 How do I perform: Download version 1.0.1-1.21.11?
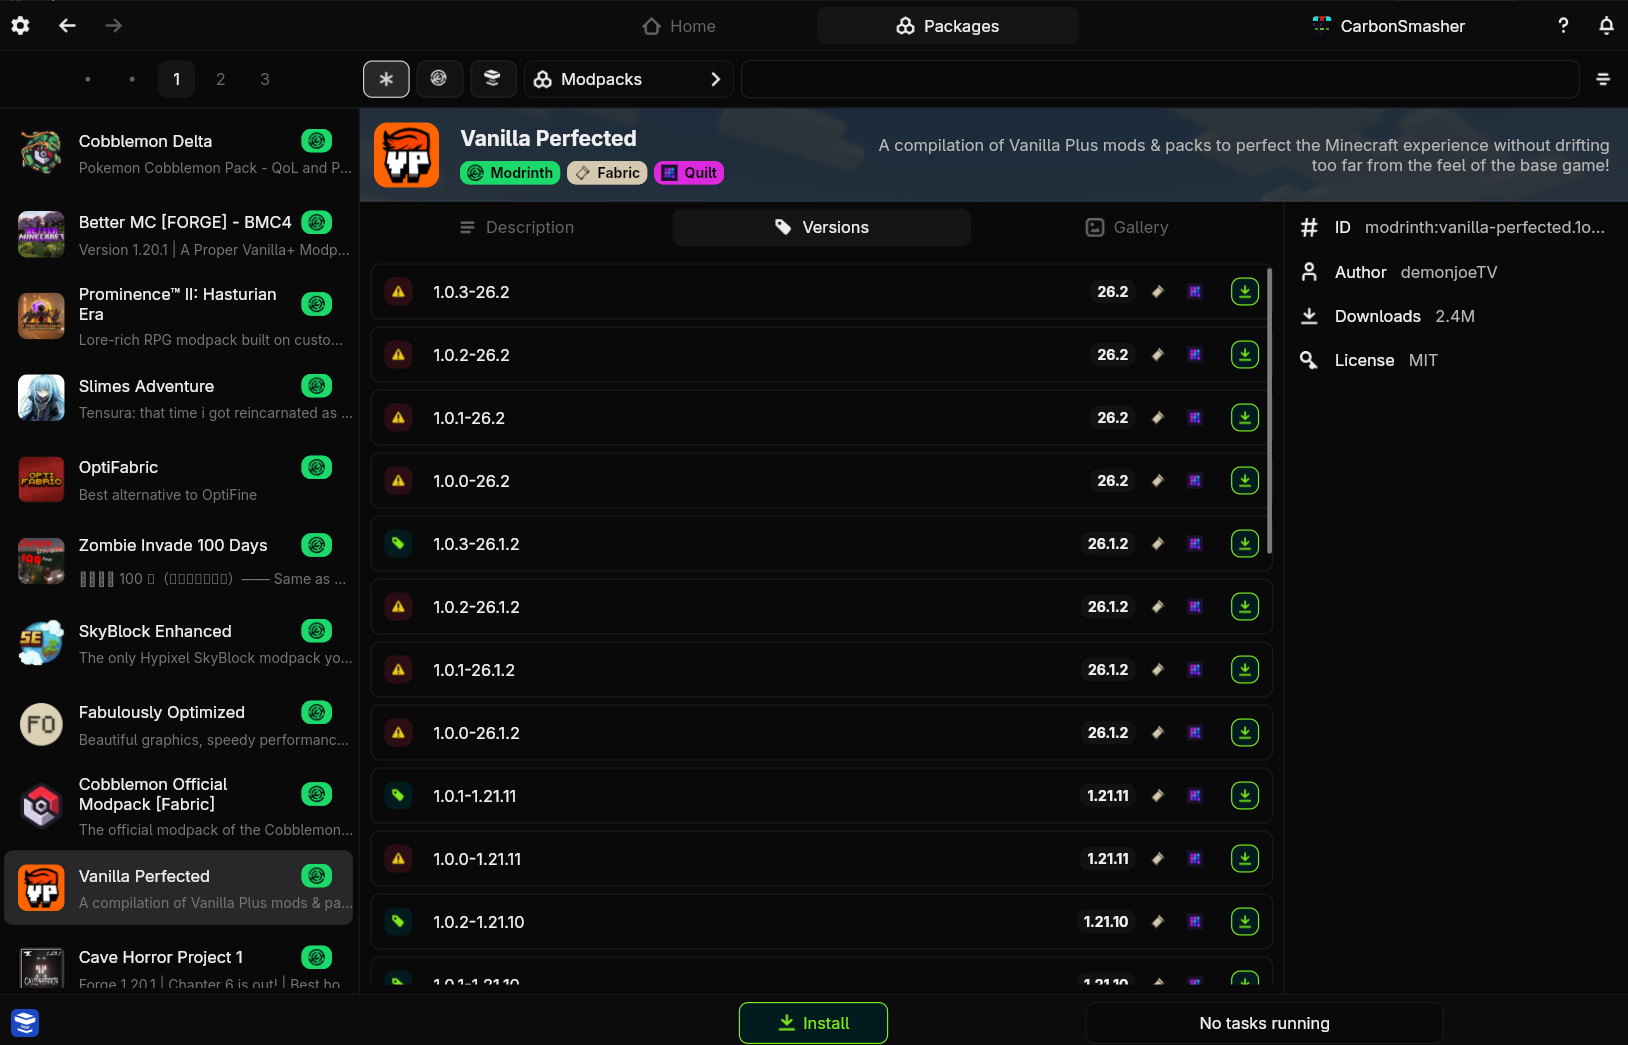(1244, 796)
